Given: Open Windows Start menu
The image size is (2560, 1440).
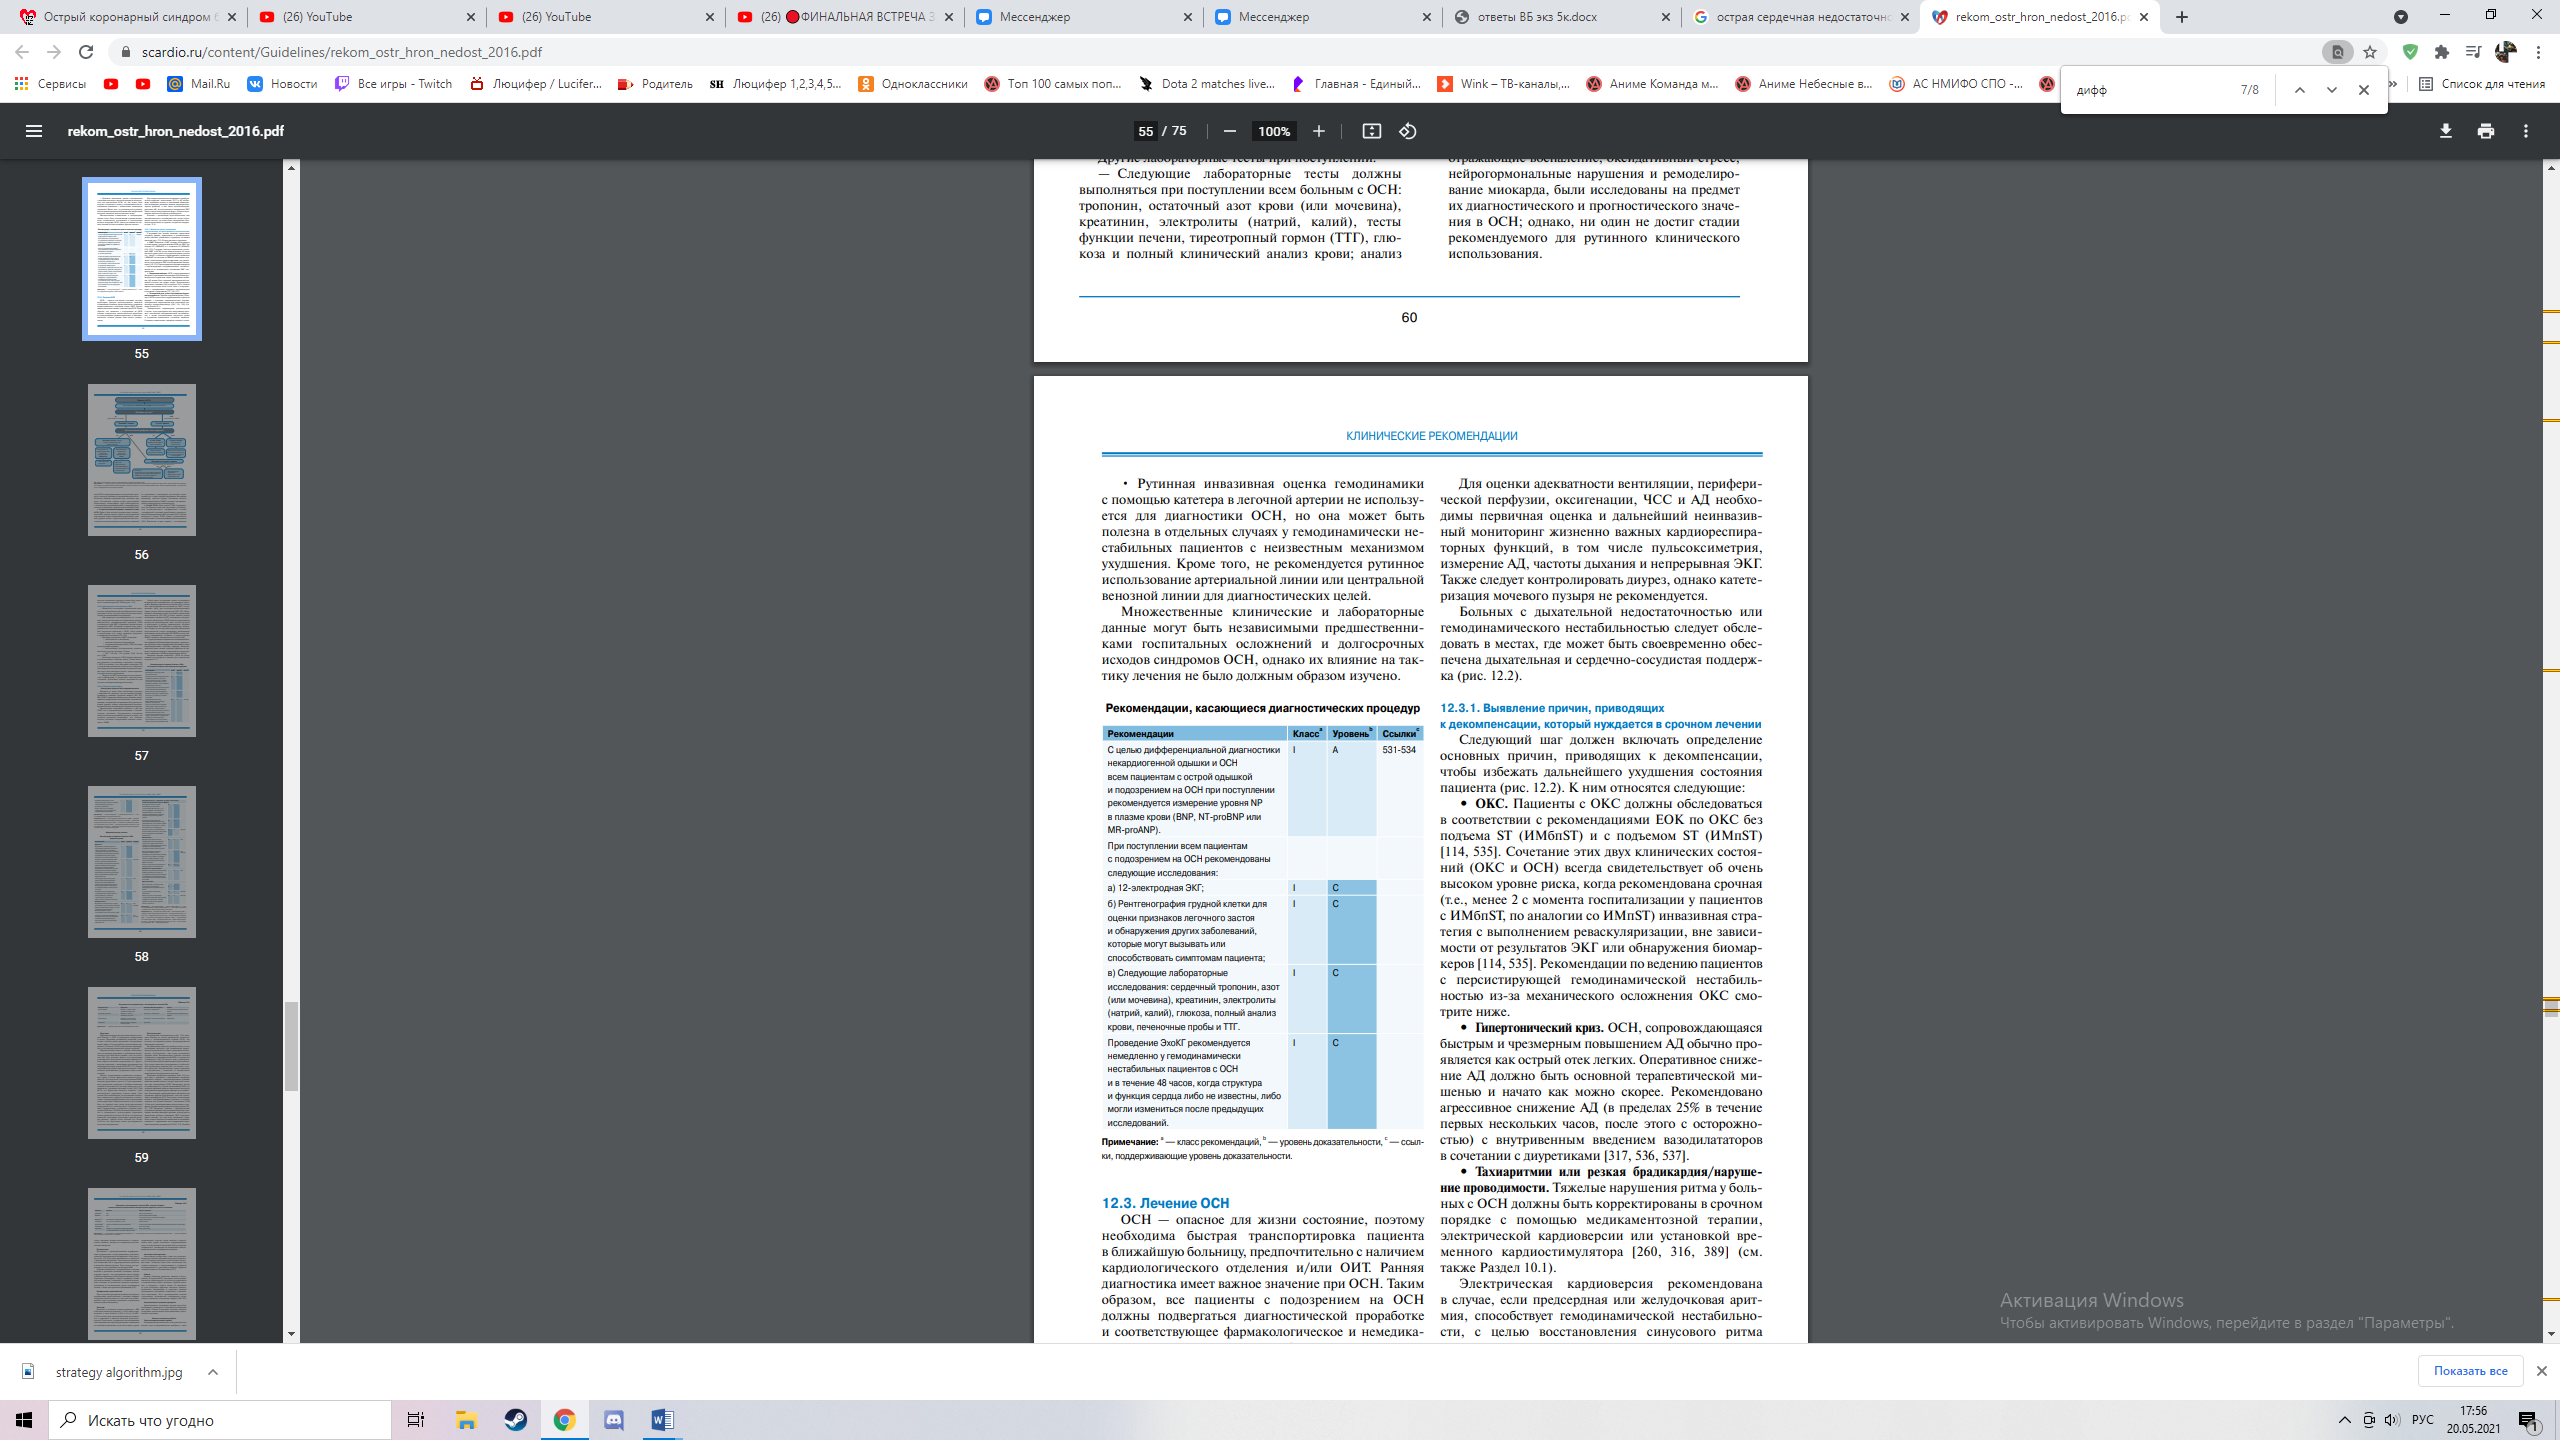Looking at the screenshot, I should (x=24, y=1420).
